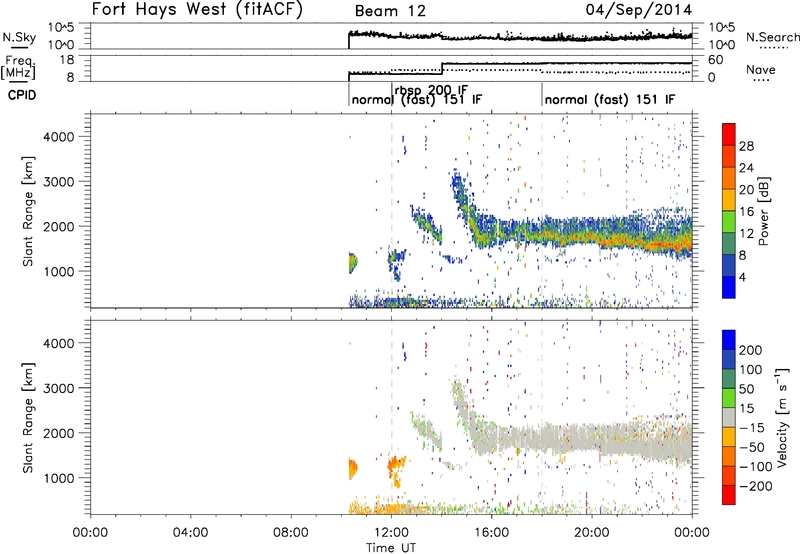The width and height of the screenshot is (800, 554).
Task: Click the 'CPID' row label
Action: click(x=22, y=95)
